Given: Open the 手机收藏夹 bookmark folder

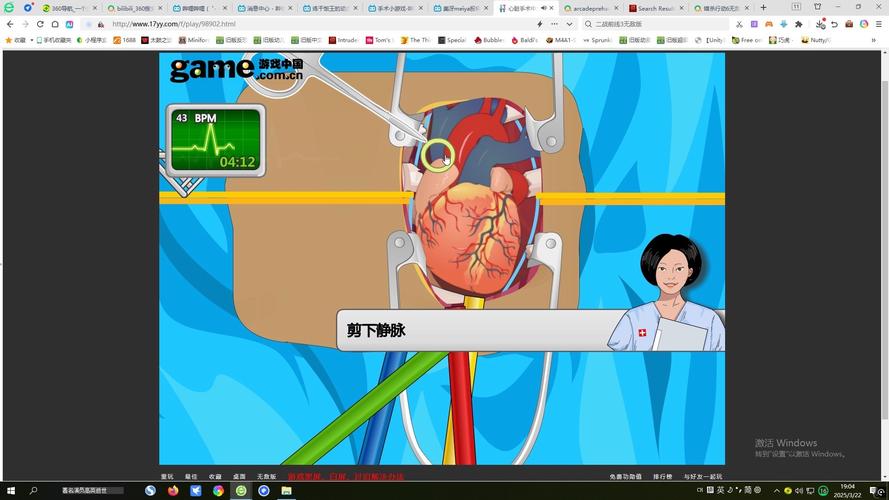Looking at the screenshot, I should [x=54, y=40].
